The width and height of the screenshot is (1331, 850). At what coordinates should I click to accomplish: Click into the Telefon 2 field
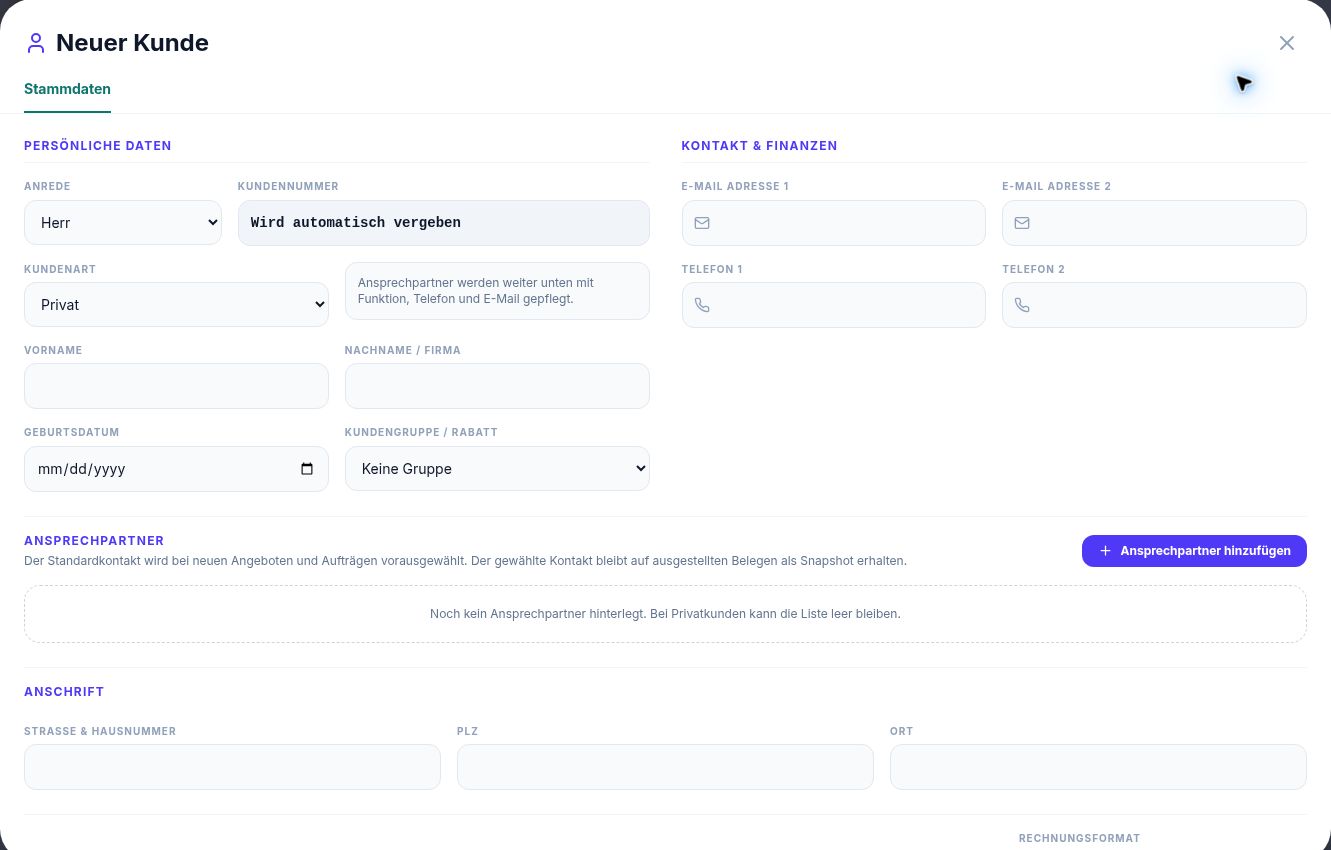pyautogui.click(x=1154, y=305)
